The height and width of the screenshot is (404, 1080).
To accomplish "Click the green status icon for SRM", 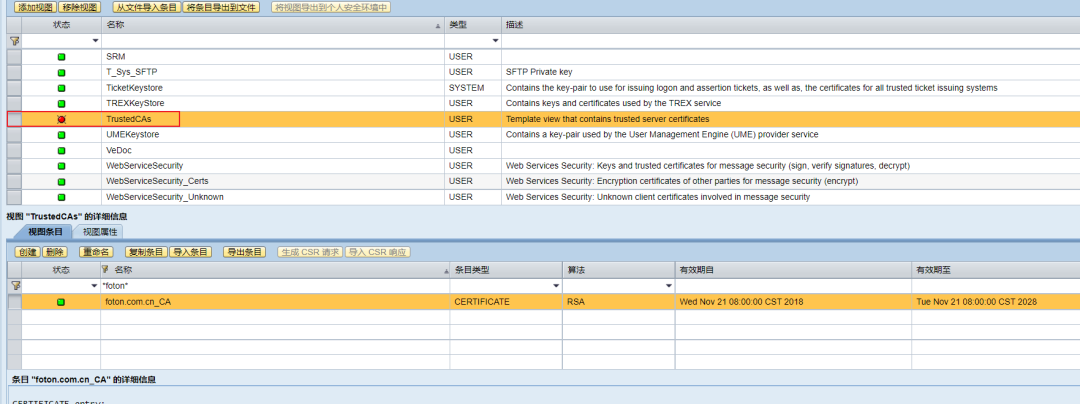I will click(61, 57).
